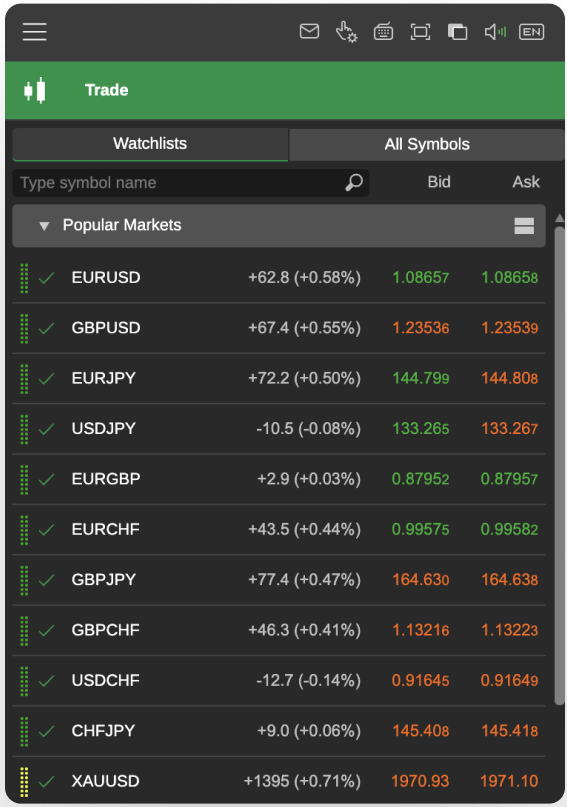This screenshot has height=807, width=567.
Task: Click the EURCHF ask price 0.99582
Action: click(x=509, y=530)
